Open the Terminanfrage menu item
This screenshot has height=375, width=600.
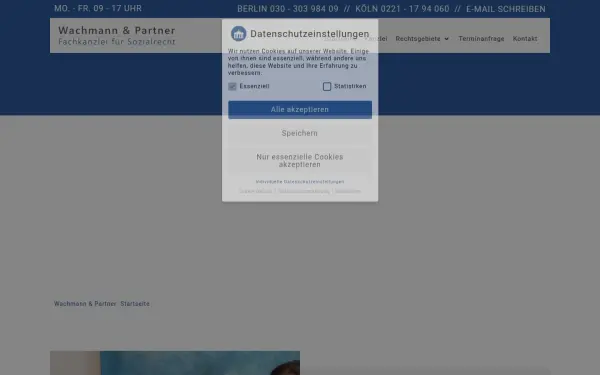click(481, 39)
